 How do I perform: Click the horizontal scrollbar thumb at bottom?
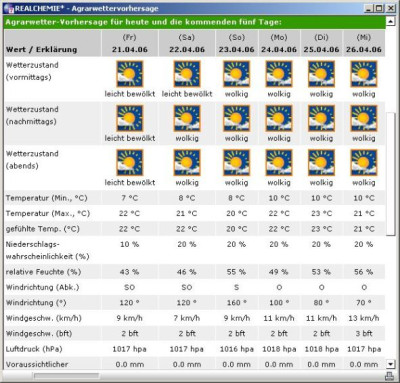[x=66, y=376]
